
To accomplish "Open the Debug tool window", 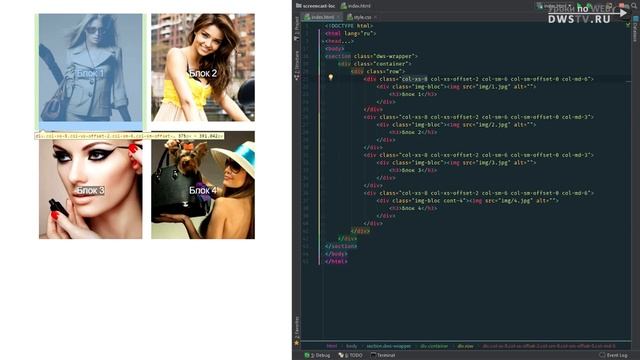I will pyautogui.click(x=317, y=355).
